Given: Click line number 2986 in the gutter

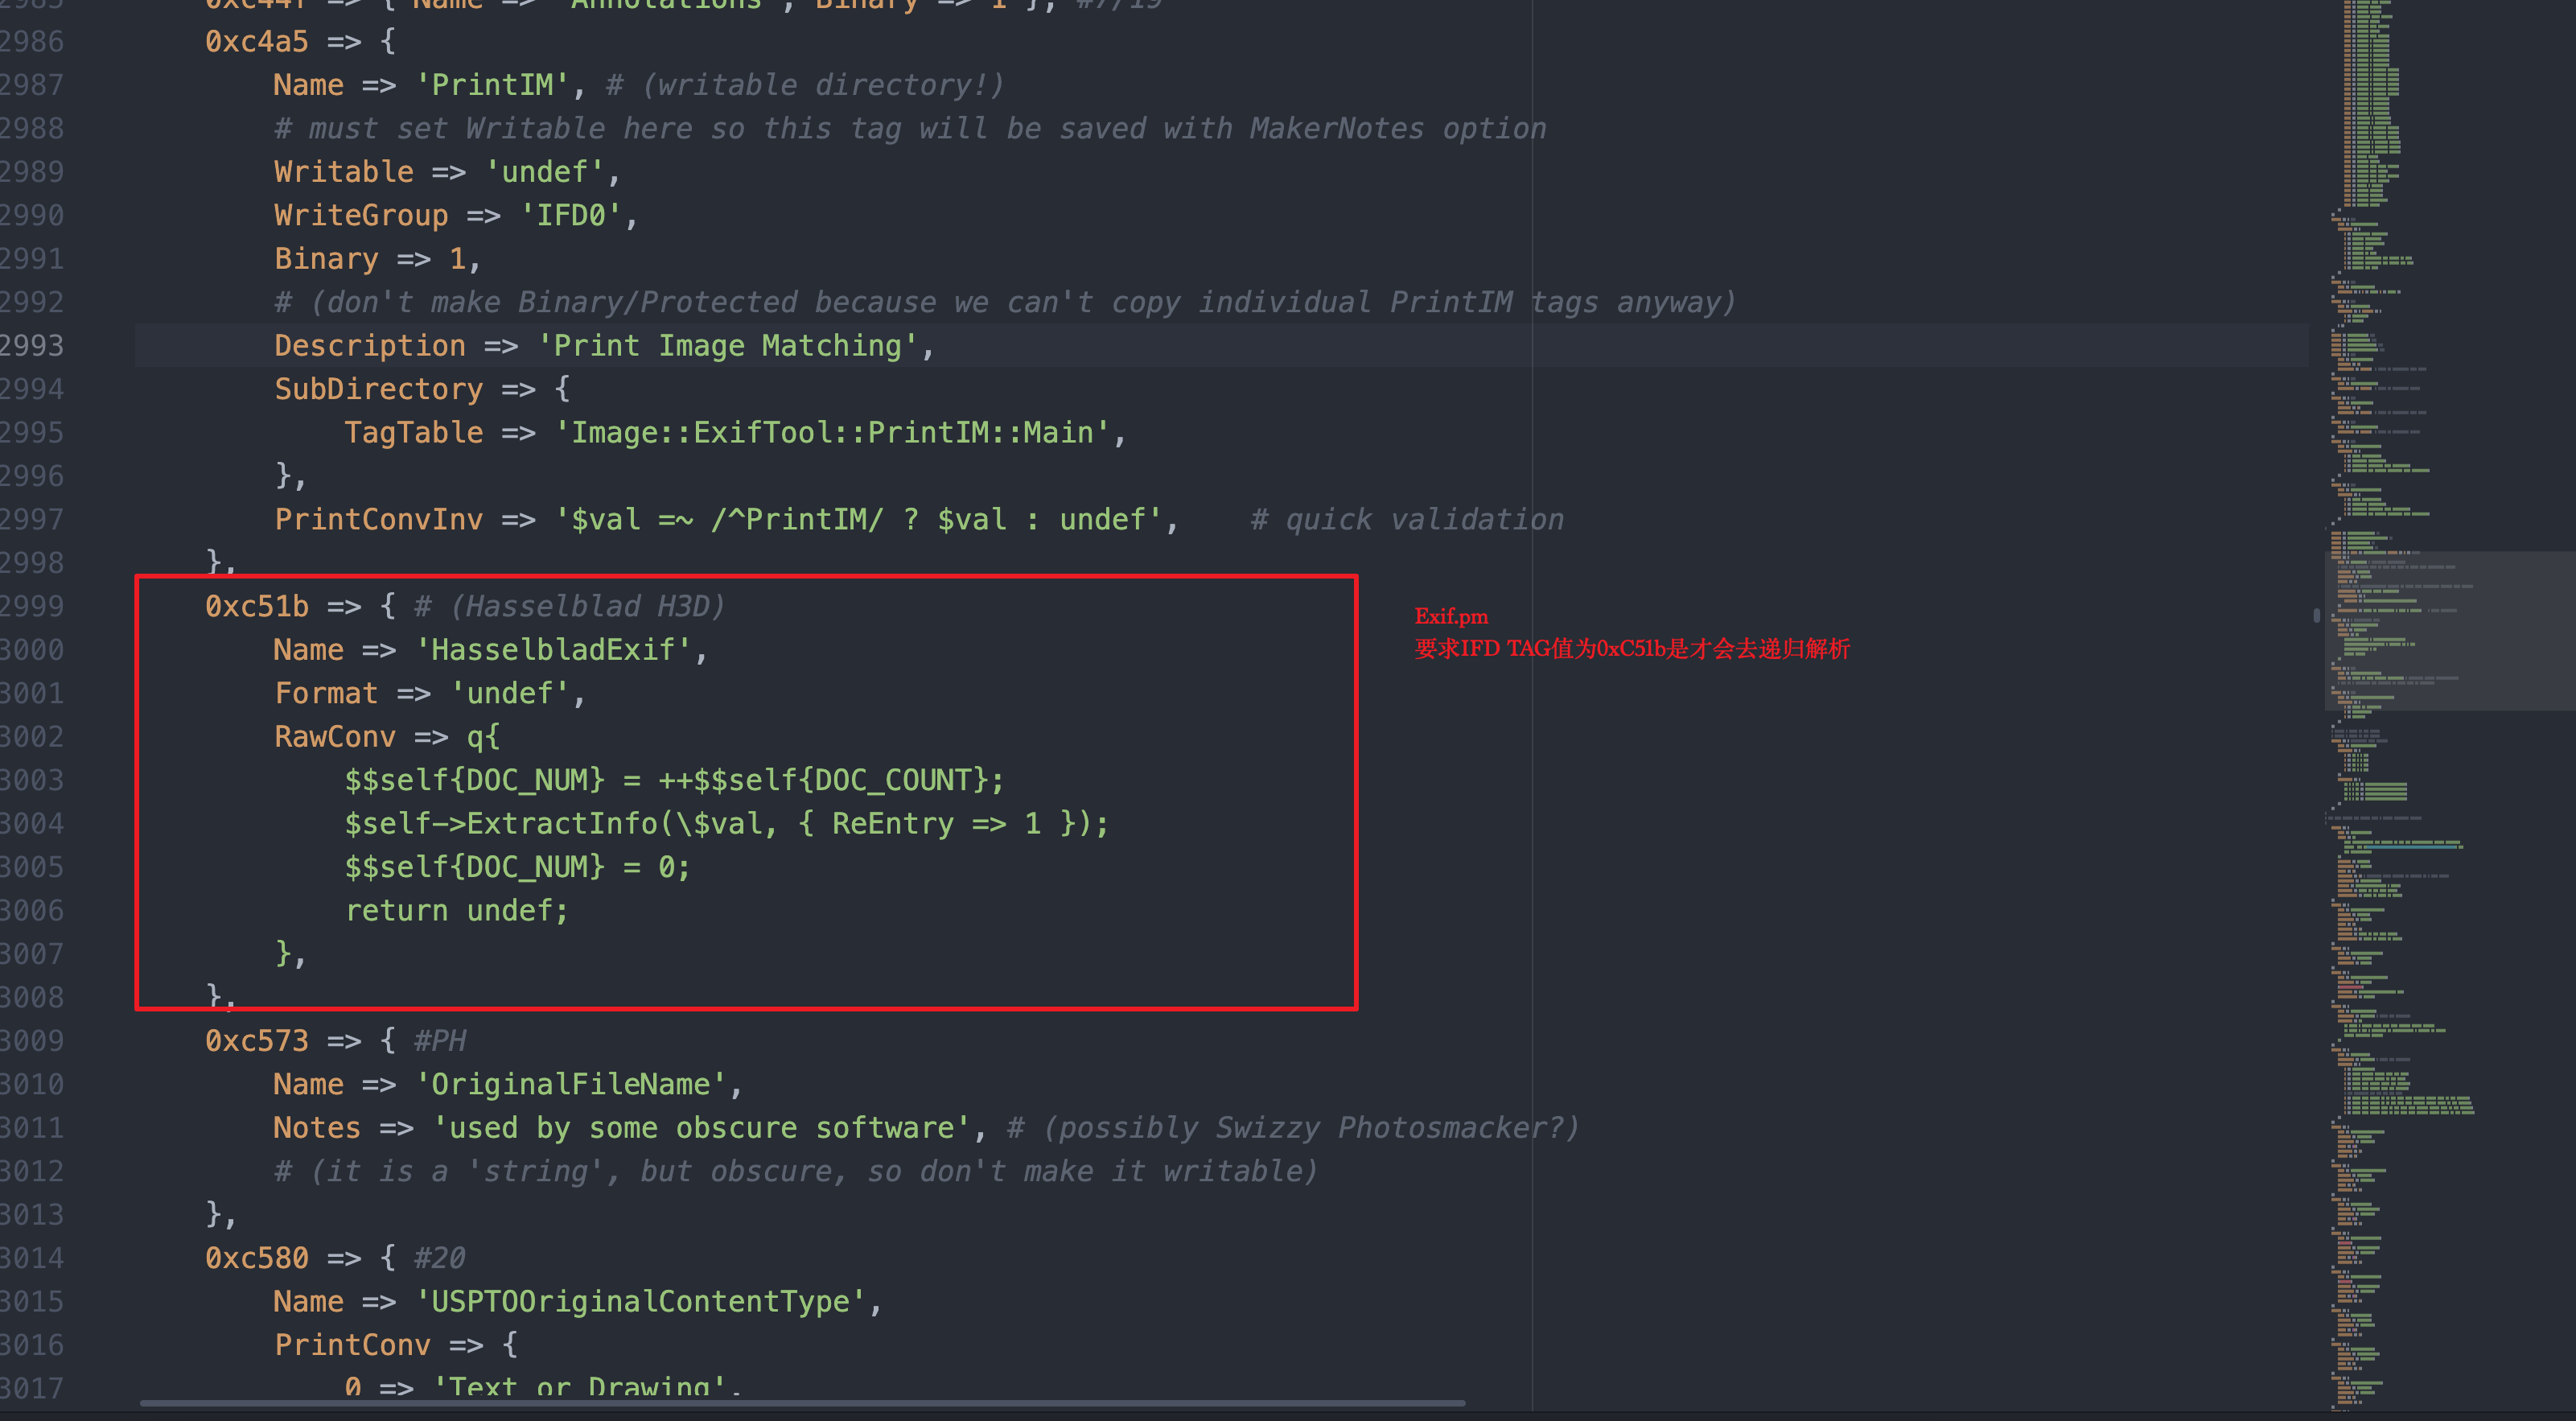Looking at the screenshot, I should coord(32,41).
